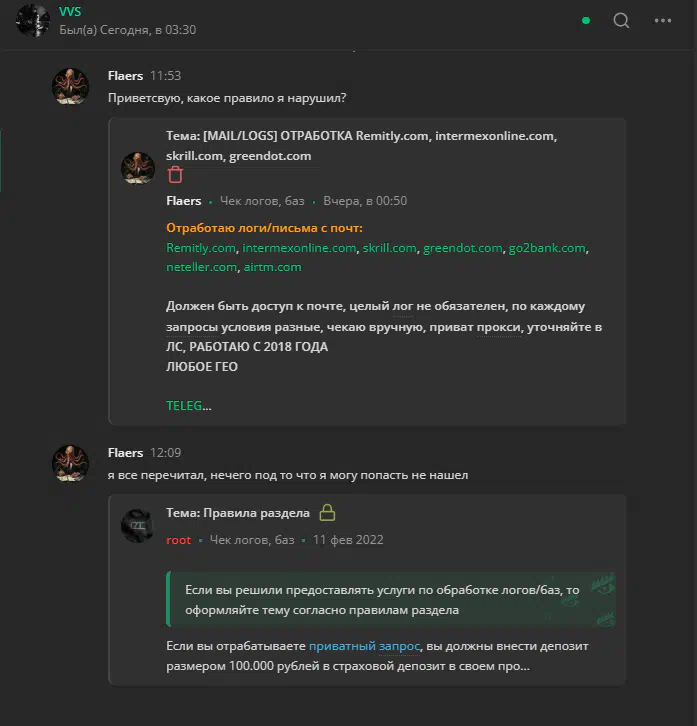Click text ЛС, РАБОТАЮ С 2018 ГОДА
Viewport: 697px width, 726px height.
pos(247,347)
